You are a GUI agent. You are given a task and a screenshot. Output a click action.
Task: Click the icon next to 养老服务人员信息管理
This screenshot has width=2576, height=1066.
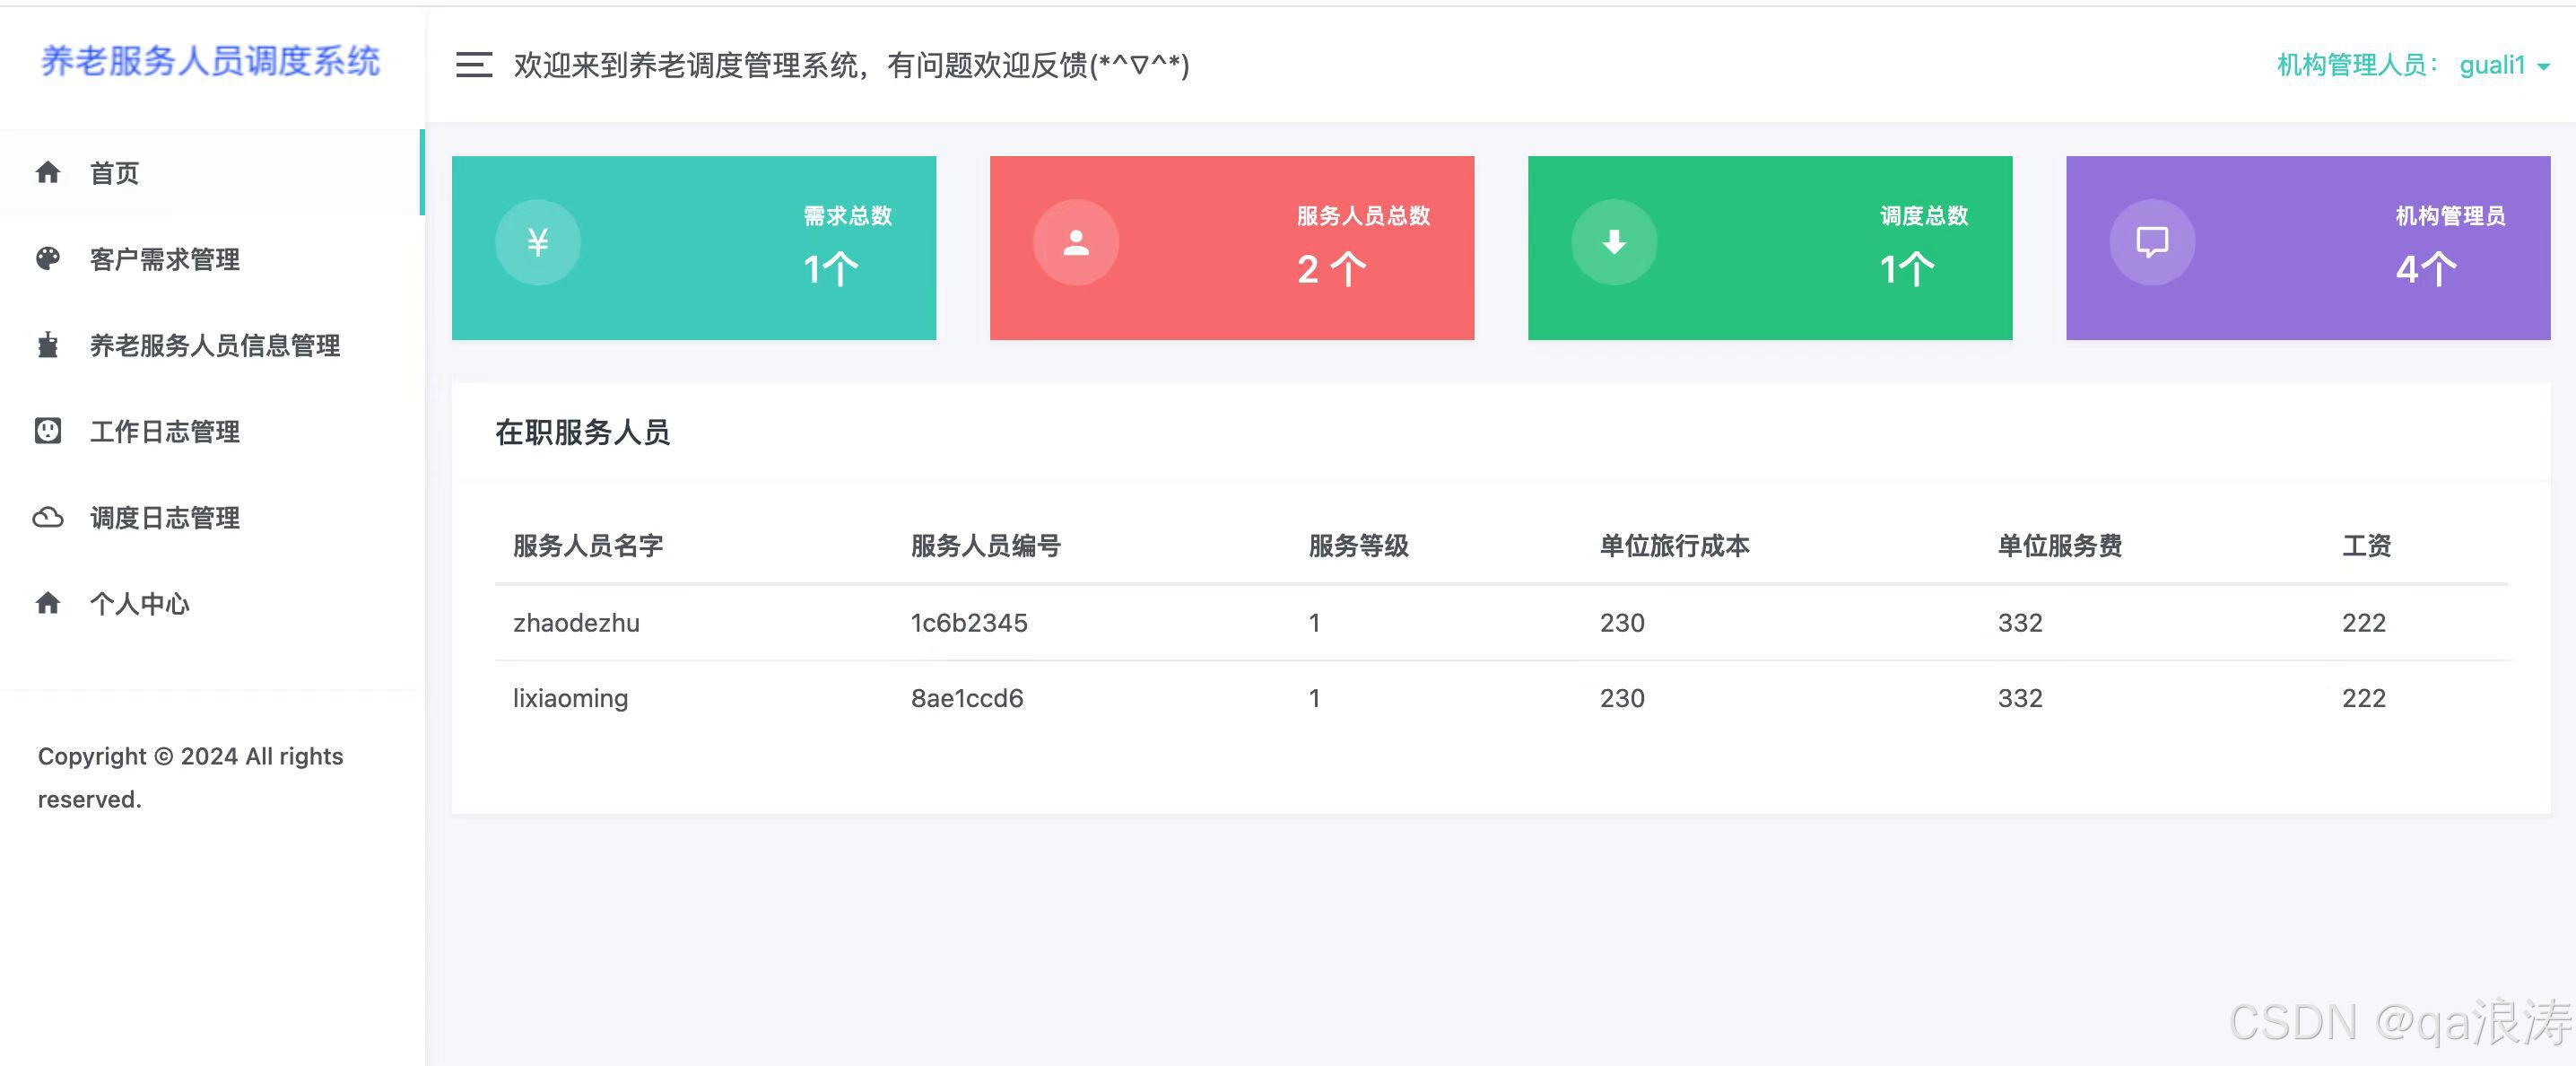click(48, 346)
